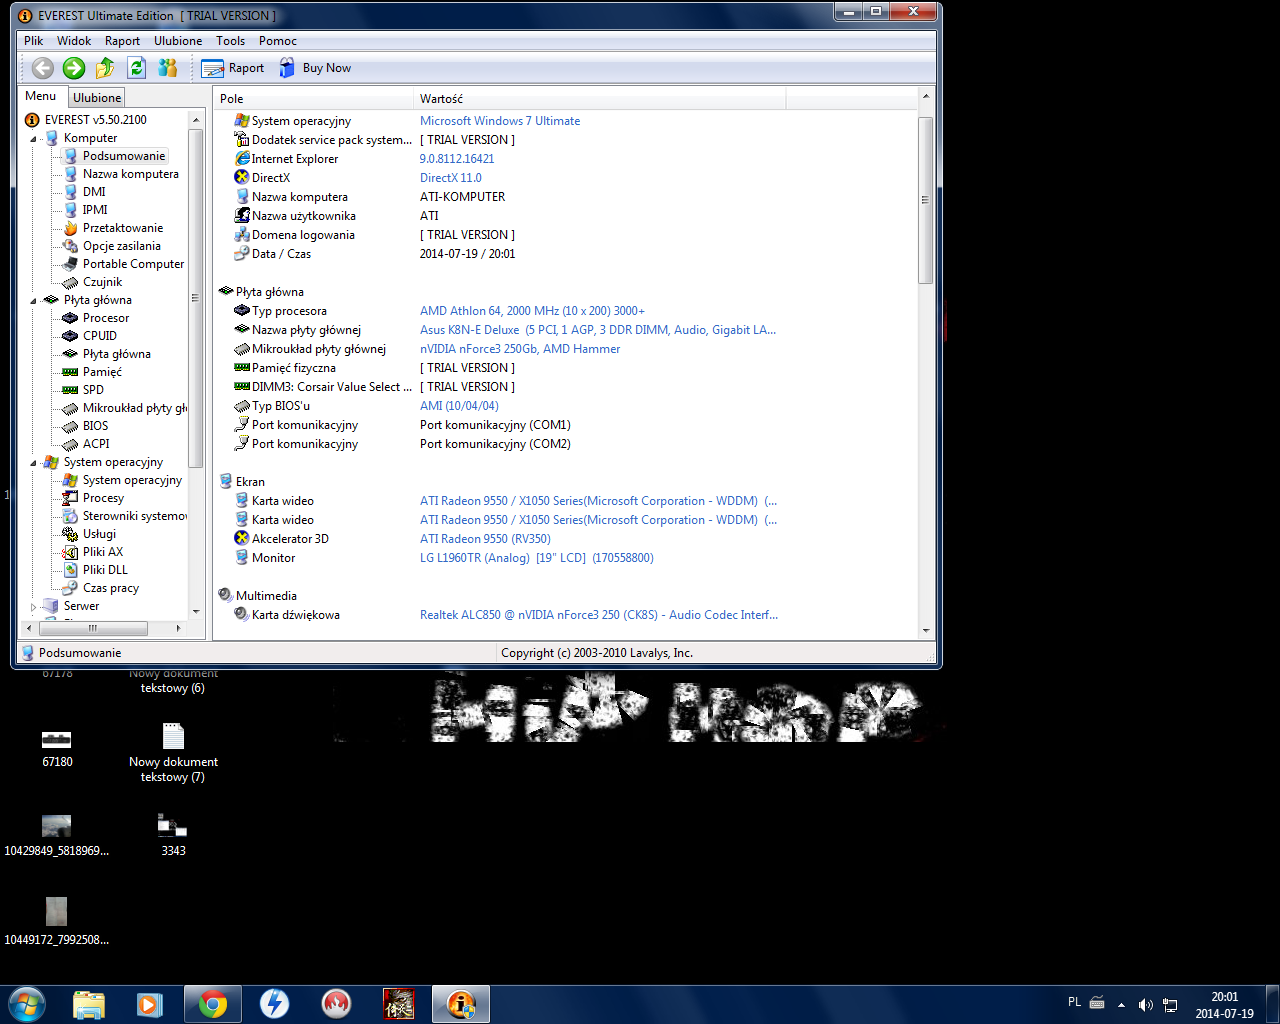1280x1024 pixels.
Task: Select Procesy in the tree
Action: (x=103, y=498)
